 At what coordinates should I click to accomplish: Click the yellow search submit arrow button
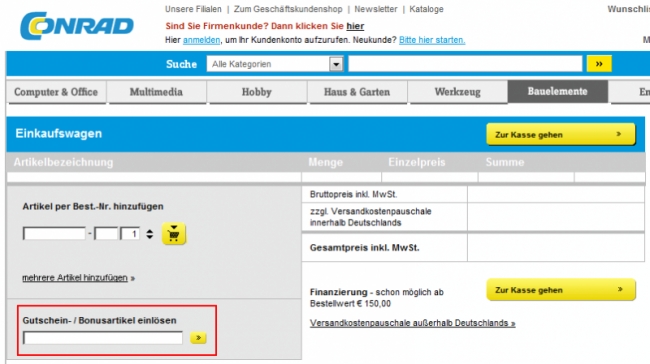599,64
